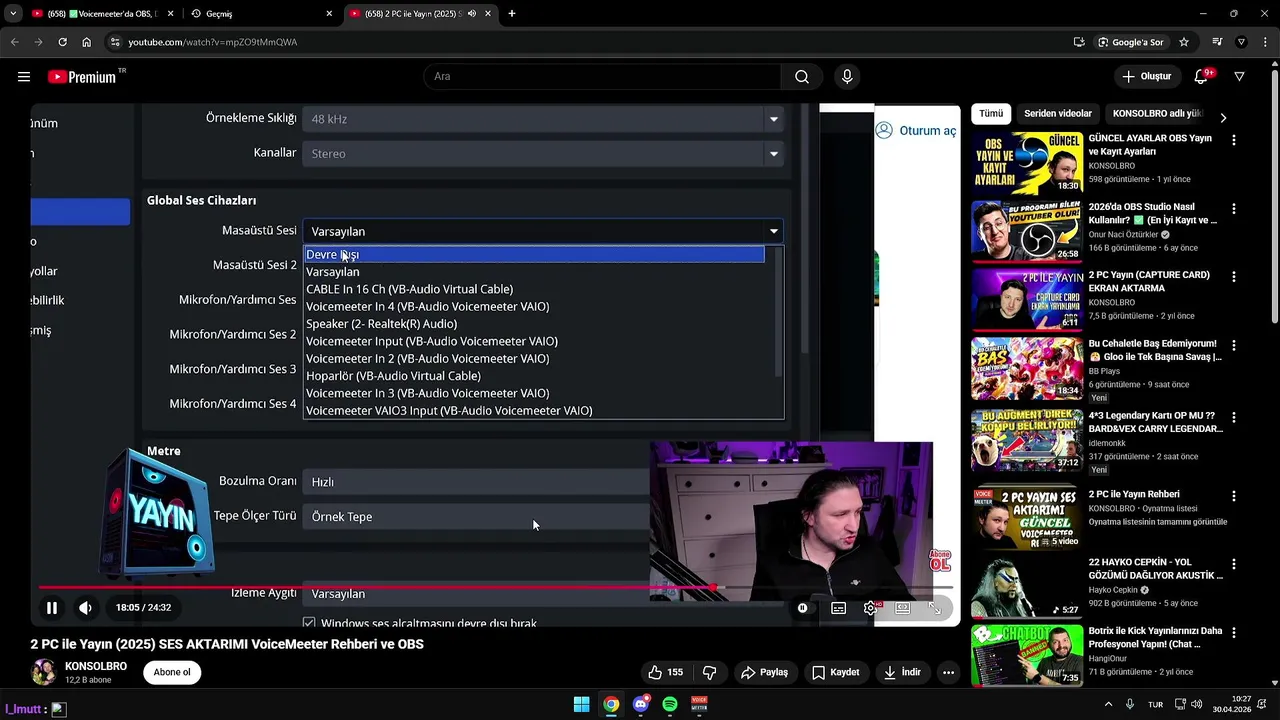Viewport: 1280px width, 720px height.
Task: Save the video with Kaydet
Action: pyautogui.click(x=836, y=672)
